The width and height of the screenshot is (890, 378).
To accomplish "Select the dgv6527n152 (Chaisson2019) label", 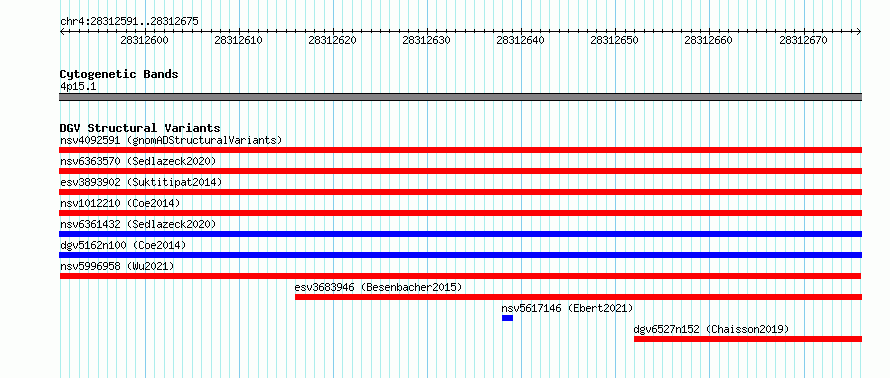I will tap(711, 329).
